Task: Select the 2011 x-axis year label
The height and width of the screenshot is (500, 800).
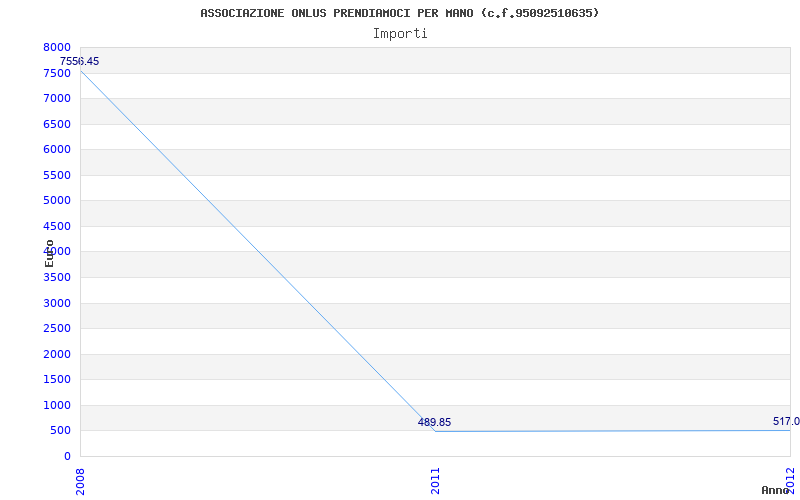Action: tap(435, 482)
